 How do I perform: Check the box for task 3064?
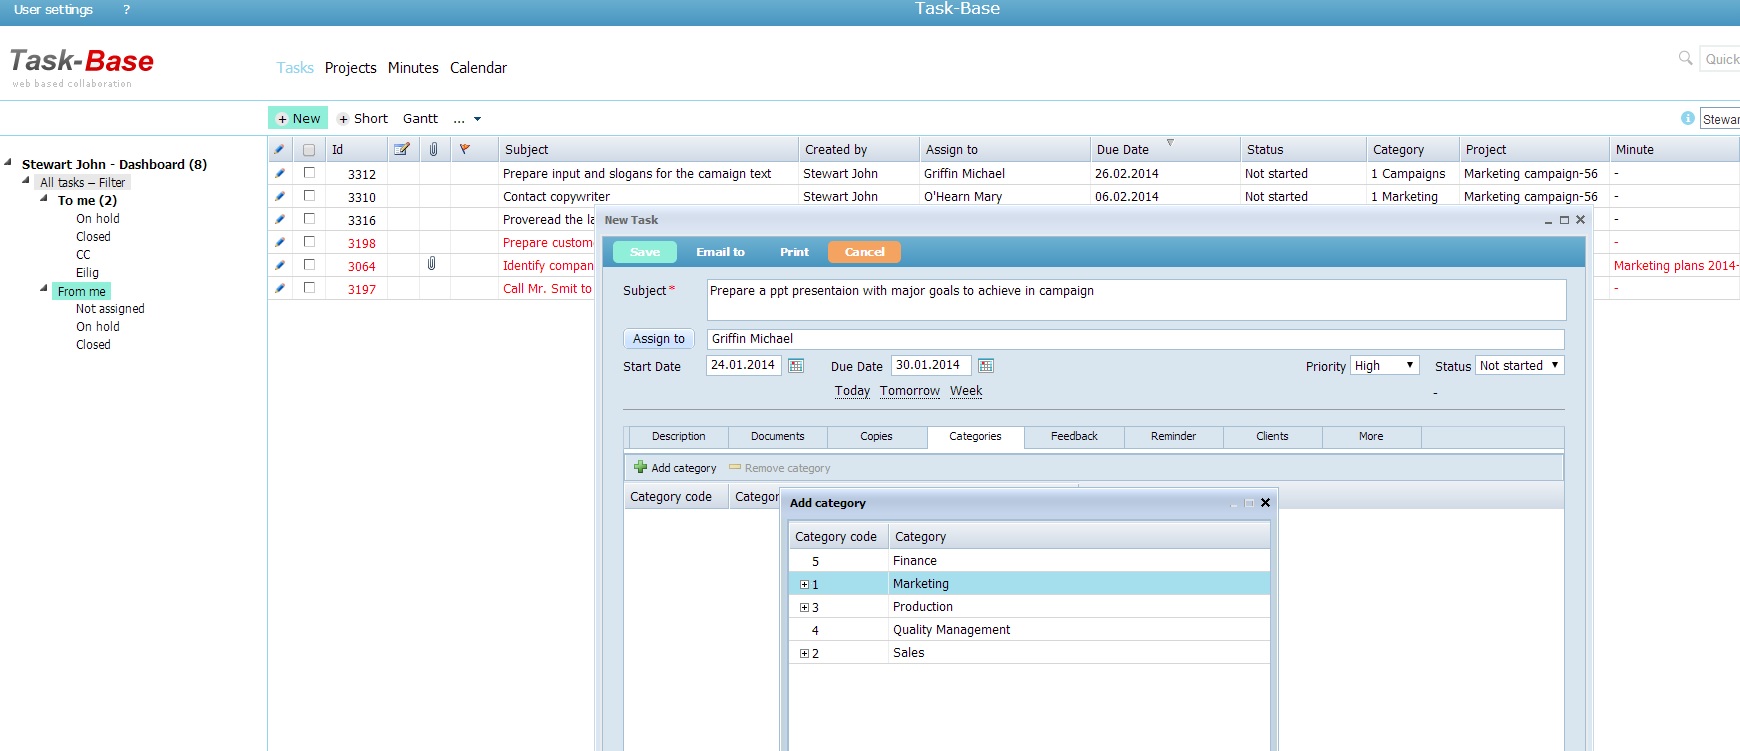pos(309,265)
